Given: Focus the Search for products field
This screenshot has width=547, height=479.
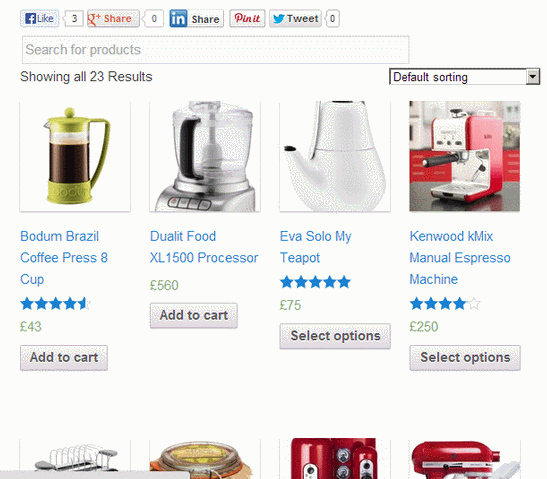Looking at the screenshot, I should click(216, 50).
